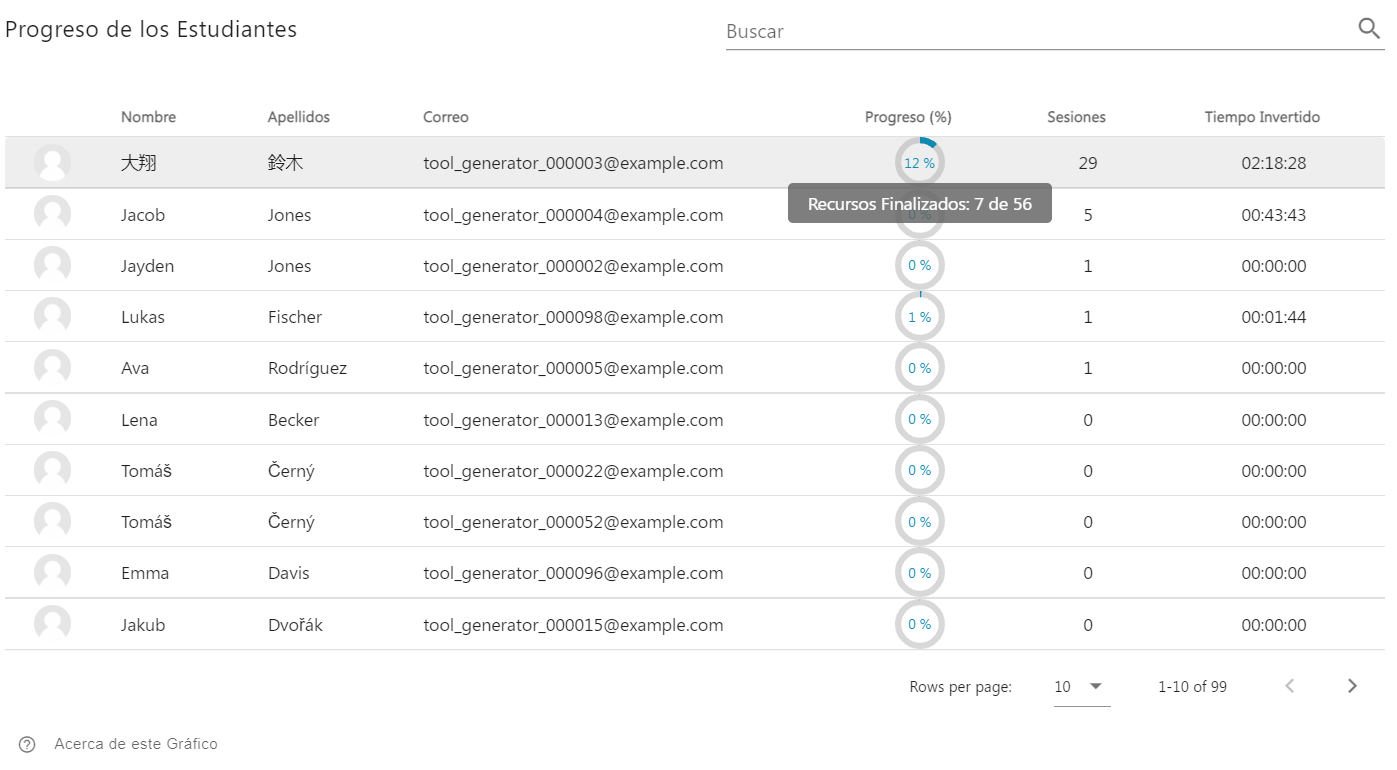Go to next page arrow
1397x770 pixels.
tap(1352, 686)
